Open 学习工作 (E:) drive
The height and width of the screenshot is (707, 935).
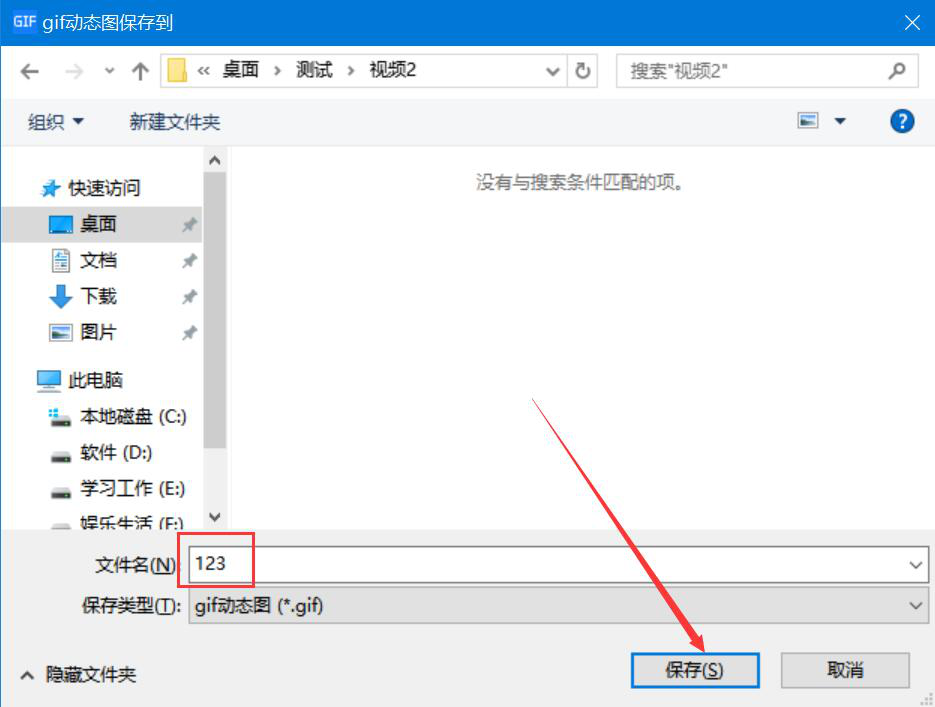click(x=132, y=489)
